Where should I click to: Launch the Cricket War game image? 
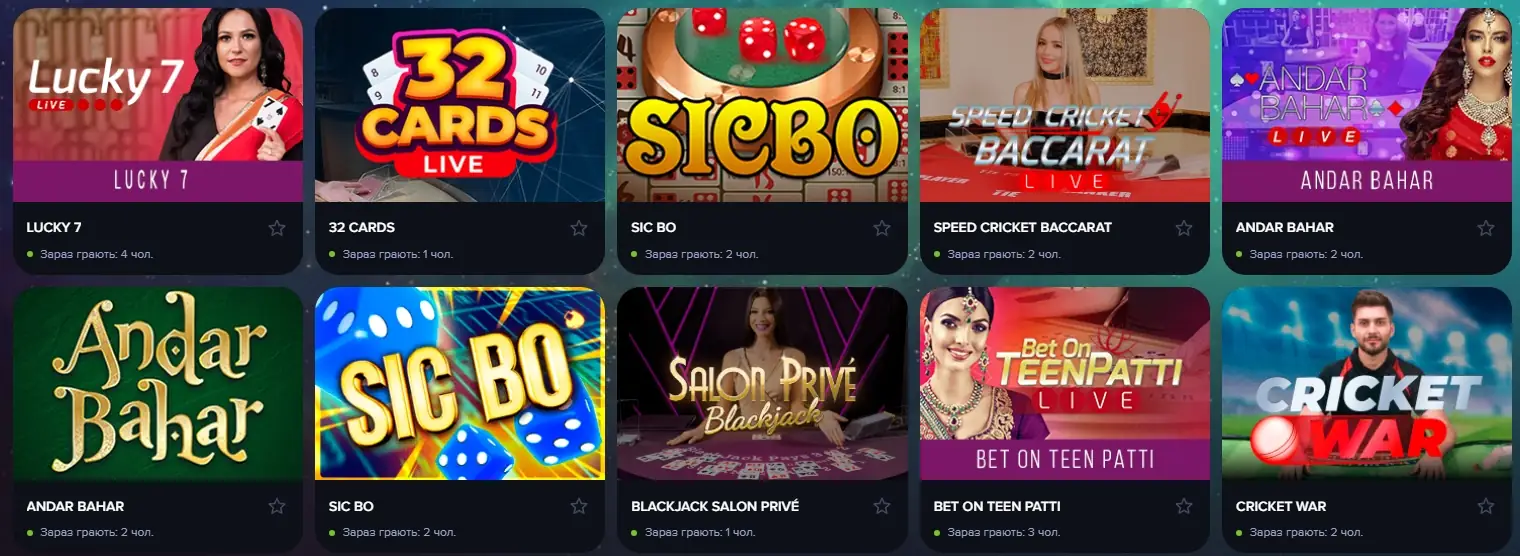coord(1367,384)
